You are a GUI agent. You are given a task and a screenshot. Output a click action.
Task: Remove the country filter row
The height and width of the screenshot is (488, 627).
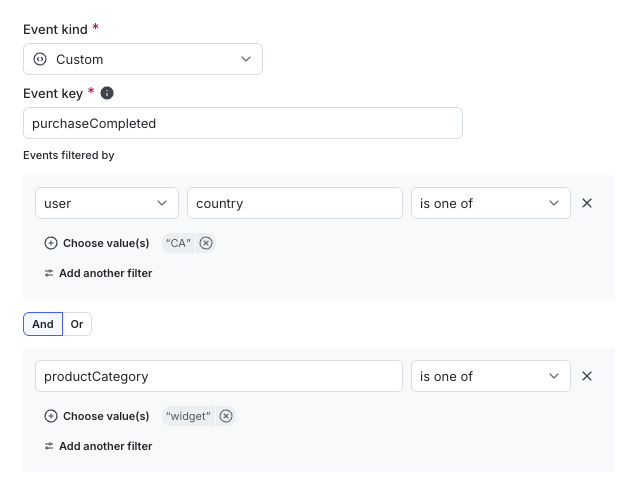(x=587, y=203)
